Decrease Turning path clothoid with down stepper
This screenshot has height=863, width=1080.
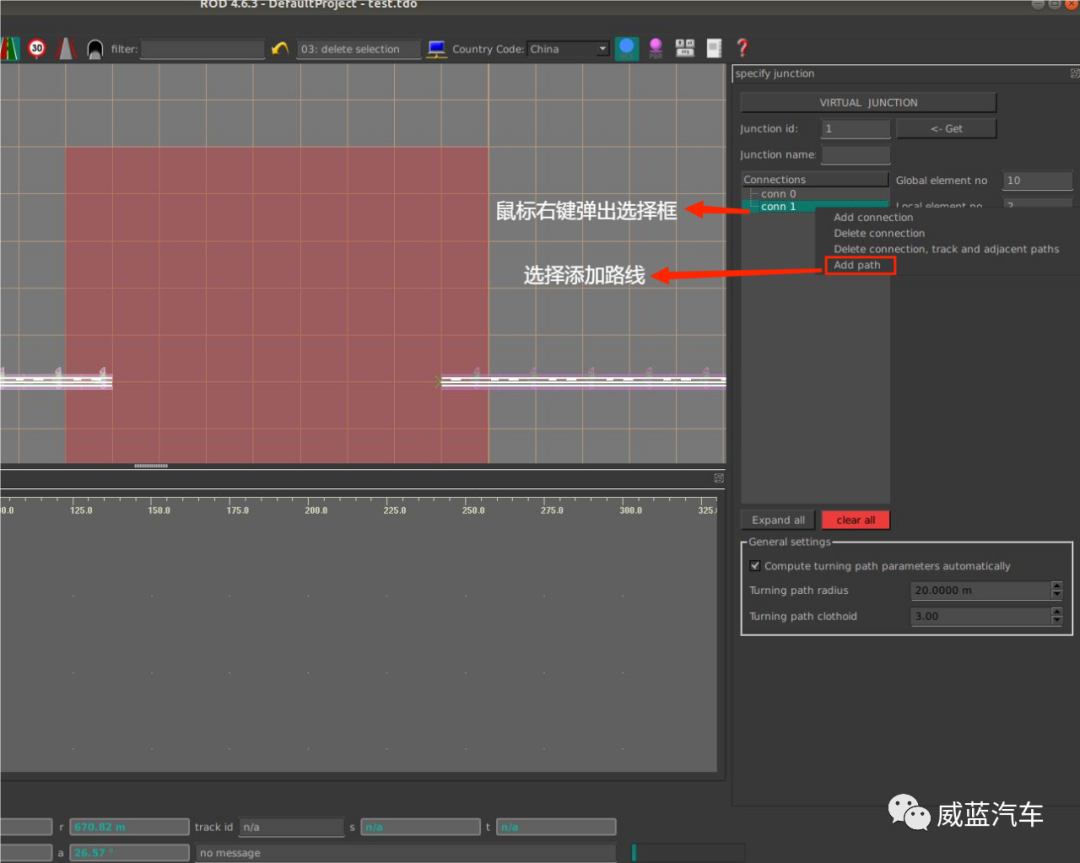coord(1057,621)
